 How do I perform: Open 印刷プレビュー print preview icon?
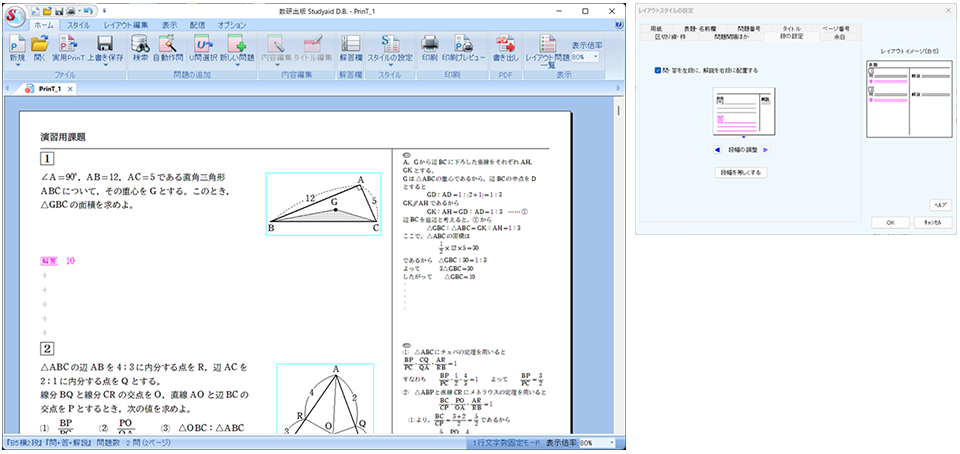point(463,44)
